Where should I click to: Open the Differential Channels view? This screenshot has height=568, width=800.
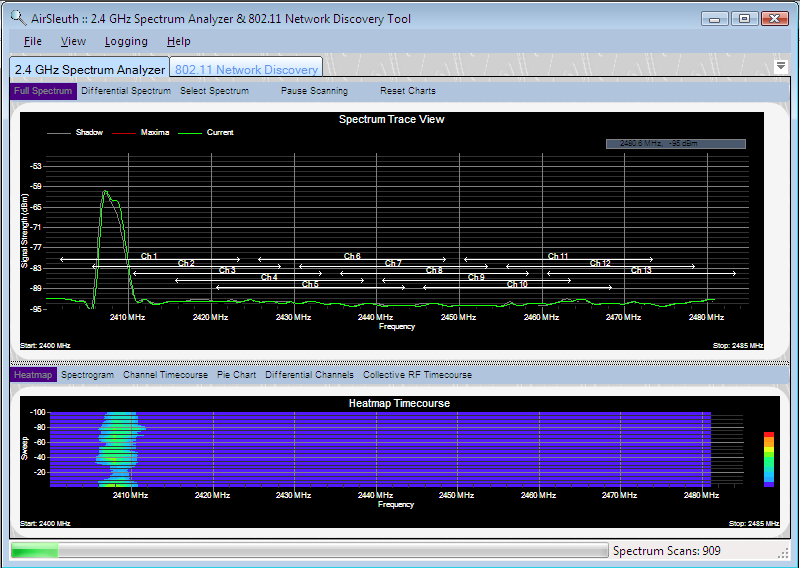pos(309,375)
